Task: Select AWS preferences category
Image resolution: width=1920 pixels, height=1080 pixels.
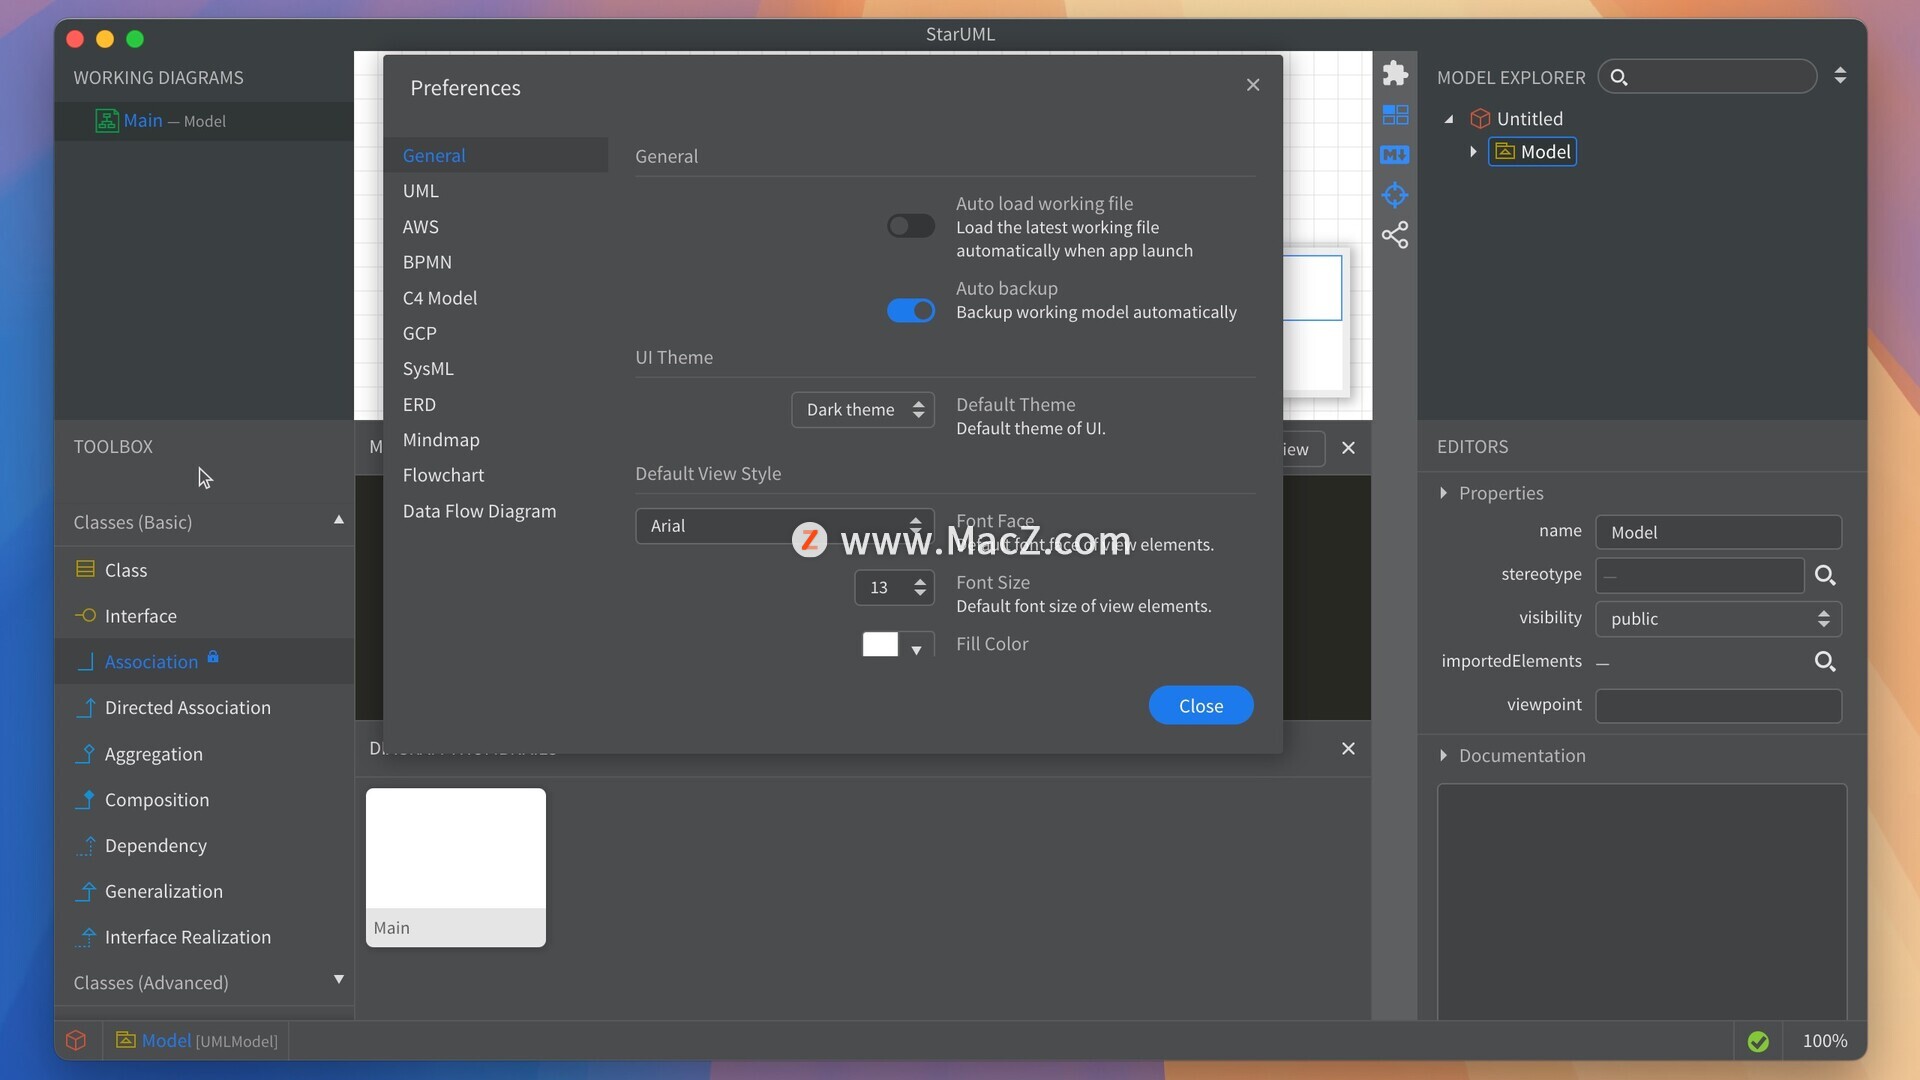Action: tap(496, 227)
